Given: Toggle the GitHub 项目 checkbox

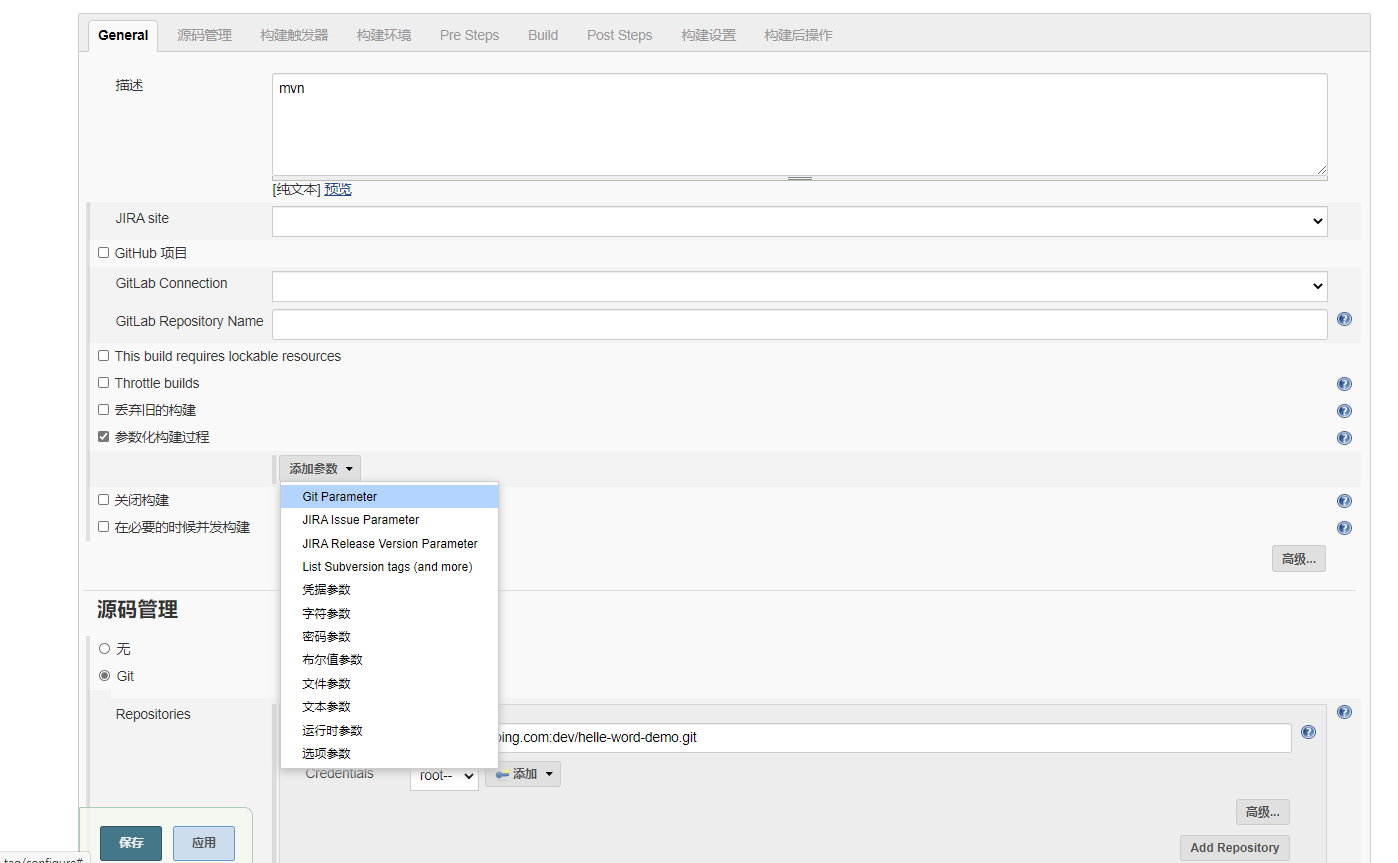Looking at the screenshot, I should click(103, 253).
